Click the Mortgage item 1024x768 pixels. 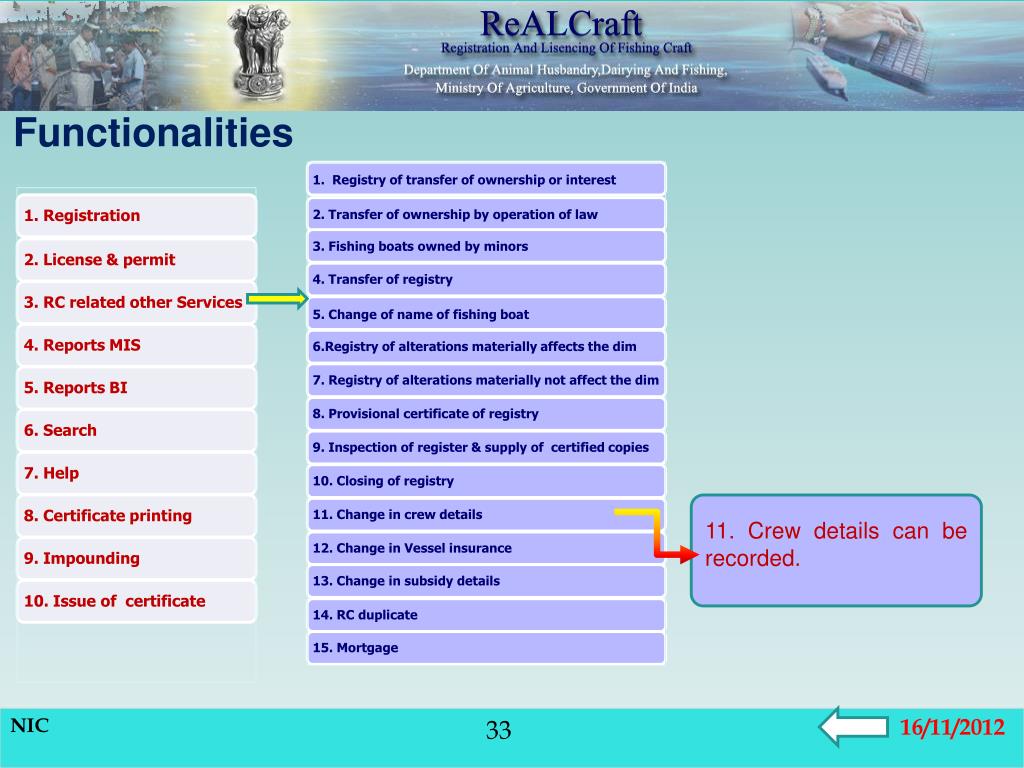point(486,648)
